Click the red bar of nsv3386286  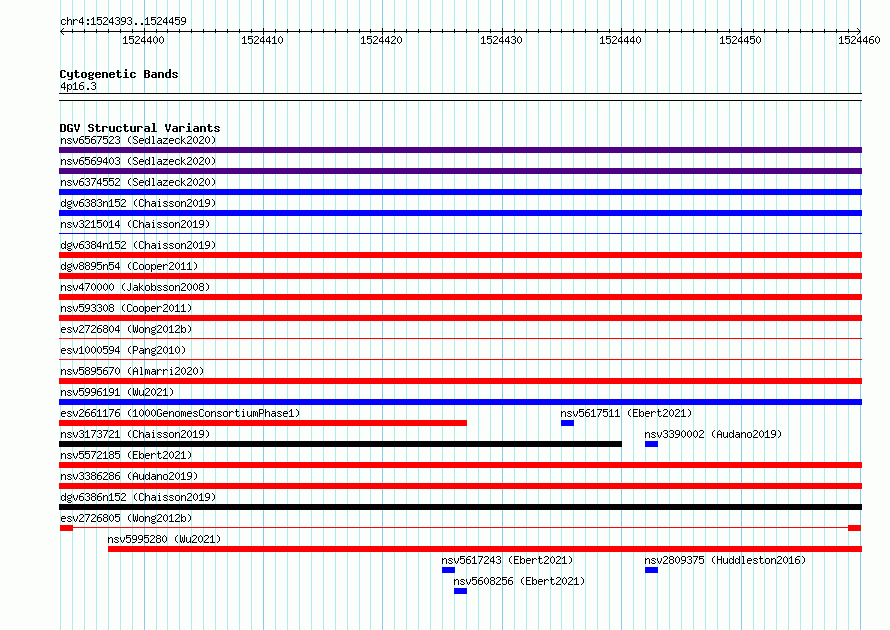(460, 486)
